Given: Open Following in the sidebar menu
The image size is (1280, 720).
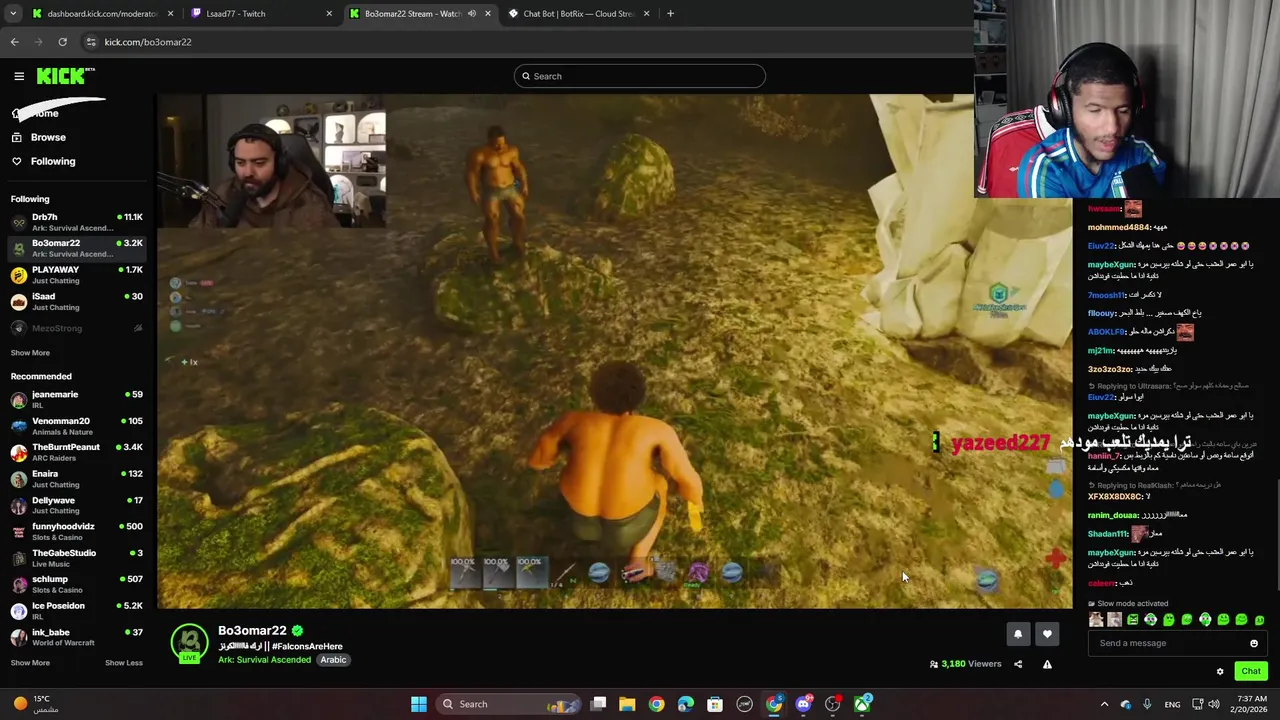Looking at the screenshot, I should point(53,161).
